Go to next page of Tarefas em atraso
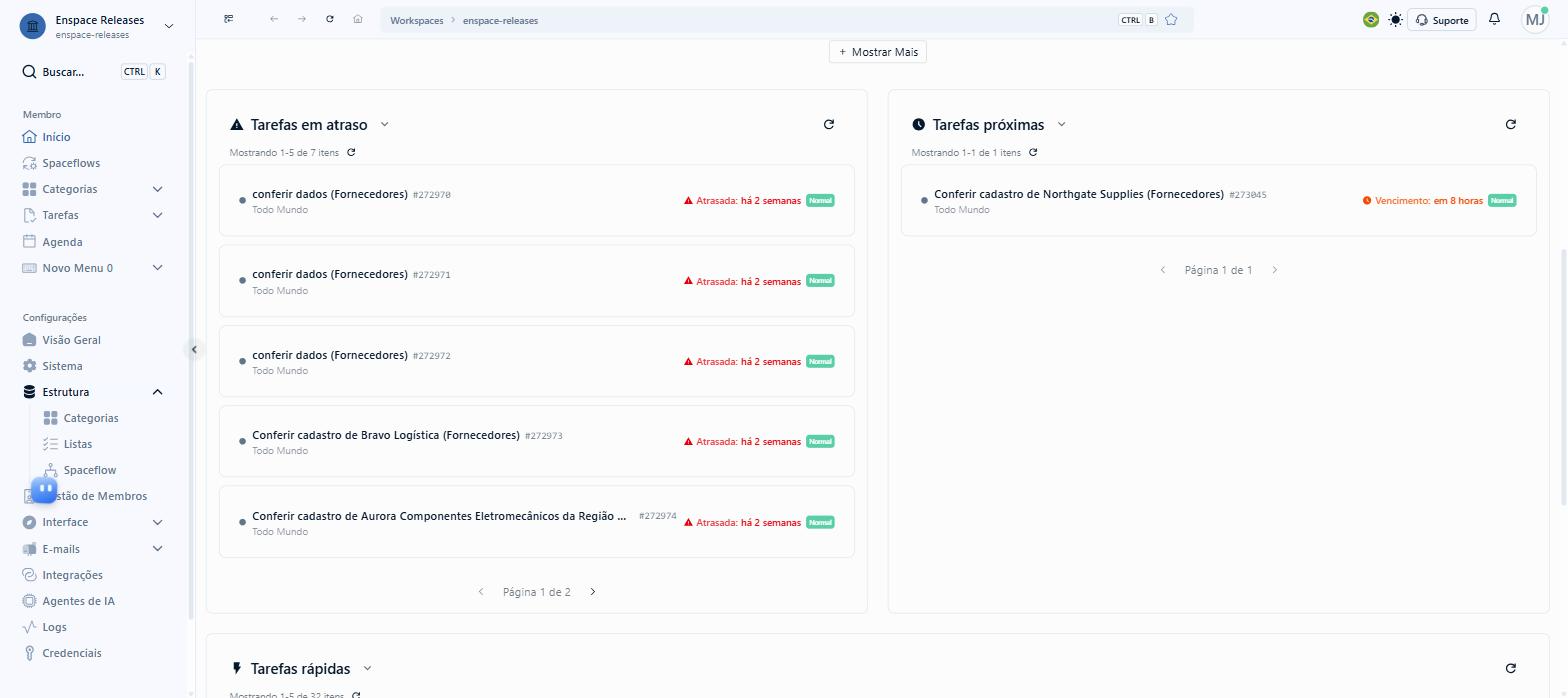1568x698 pixels. tap(593, 592)
